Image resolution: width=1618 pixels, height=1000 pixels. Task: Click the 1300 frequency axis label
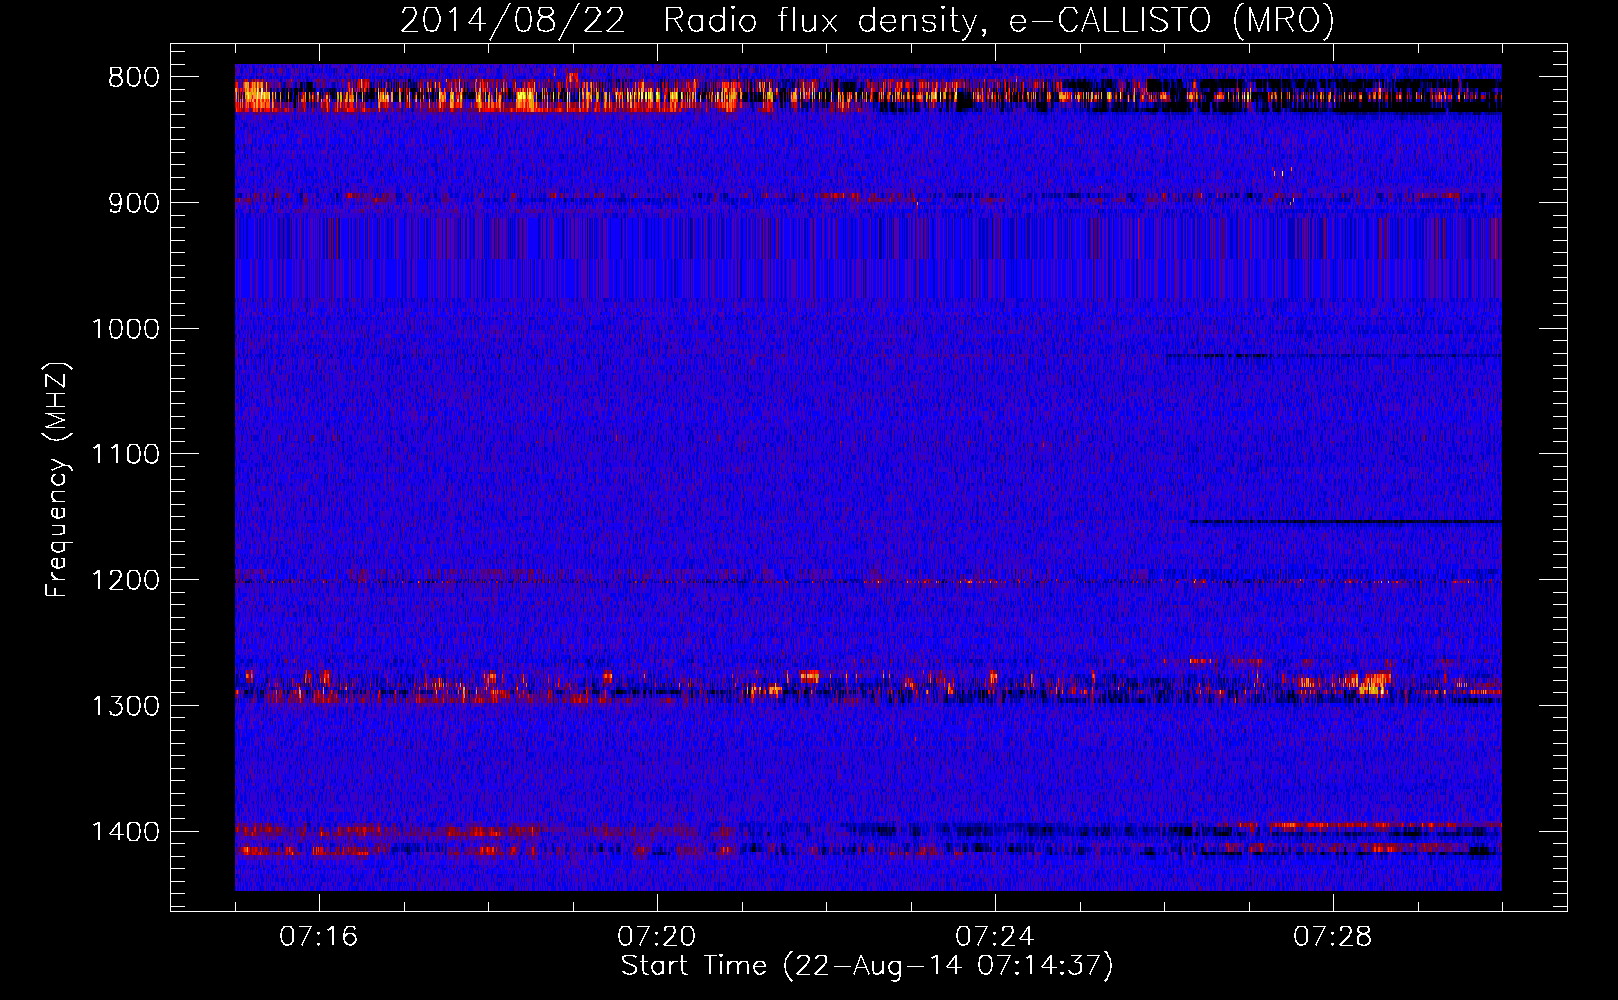pos(125,707)
